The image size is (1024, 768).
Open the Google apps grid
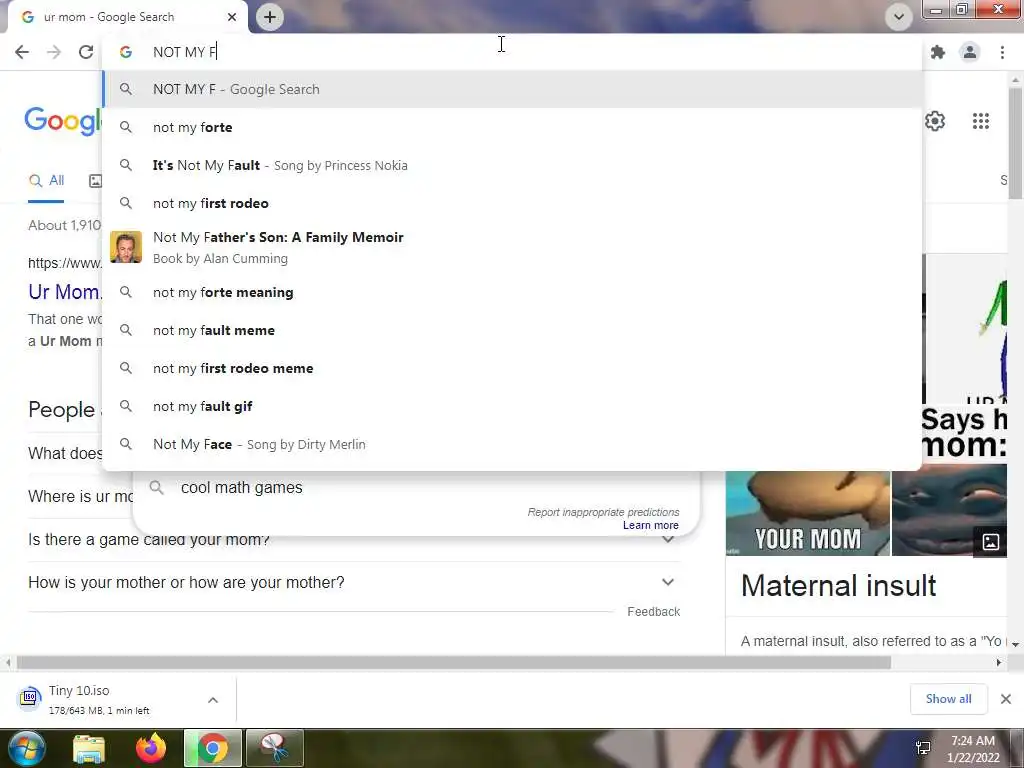coord(981,121)
